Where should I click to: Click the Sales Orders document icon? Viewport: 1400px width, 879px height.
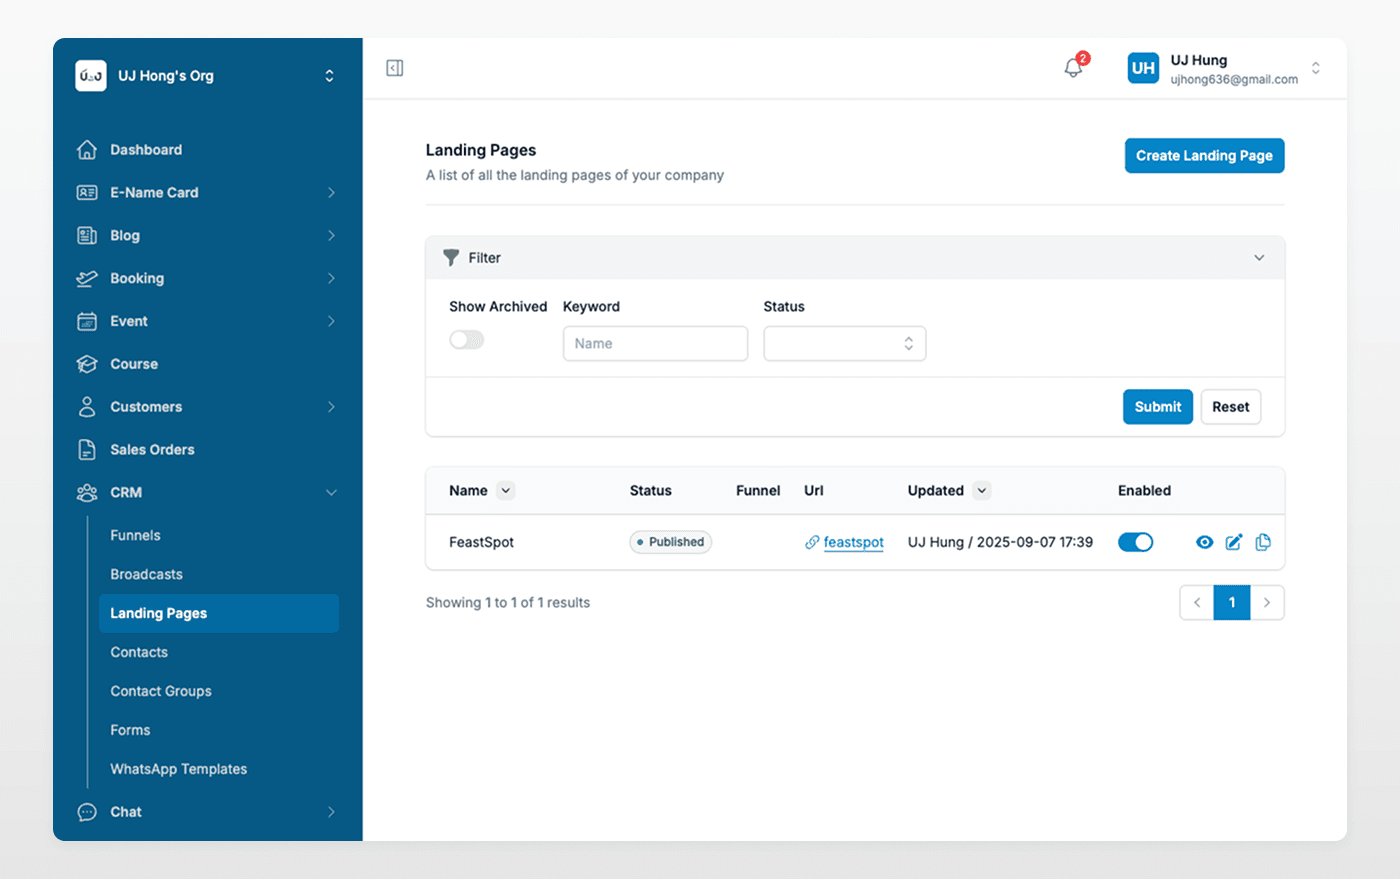pos(87,450)
